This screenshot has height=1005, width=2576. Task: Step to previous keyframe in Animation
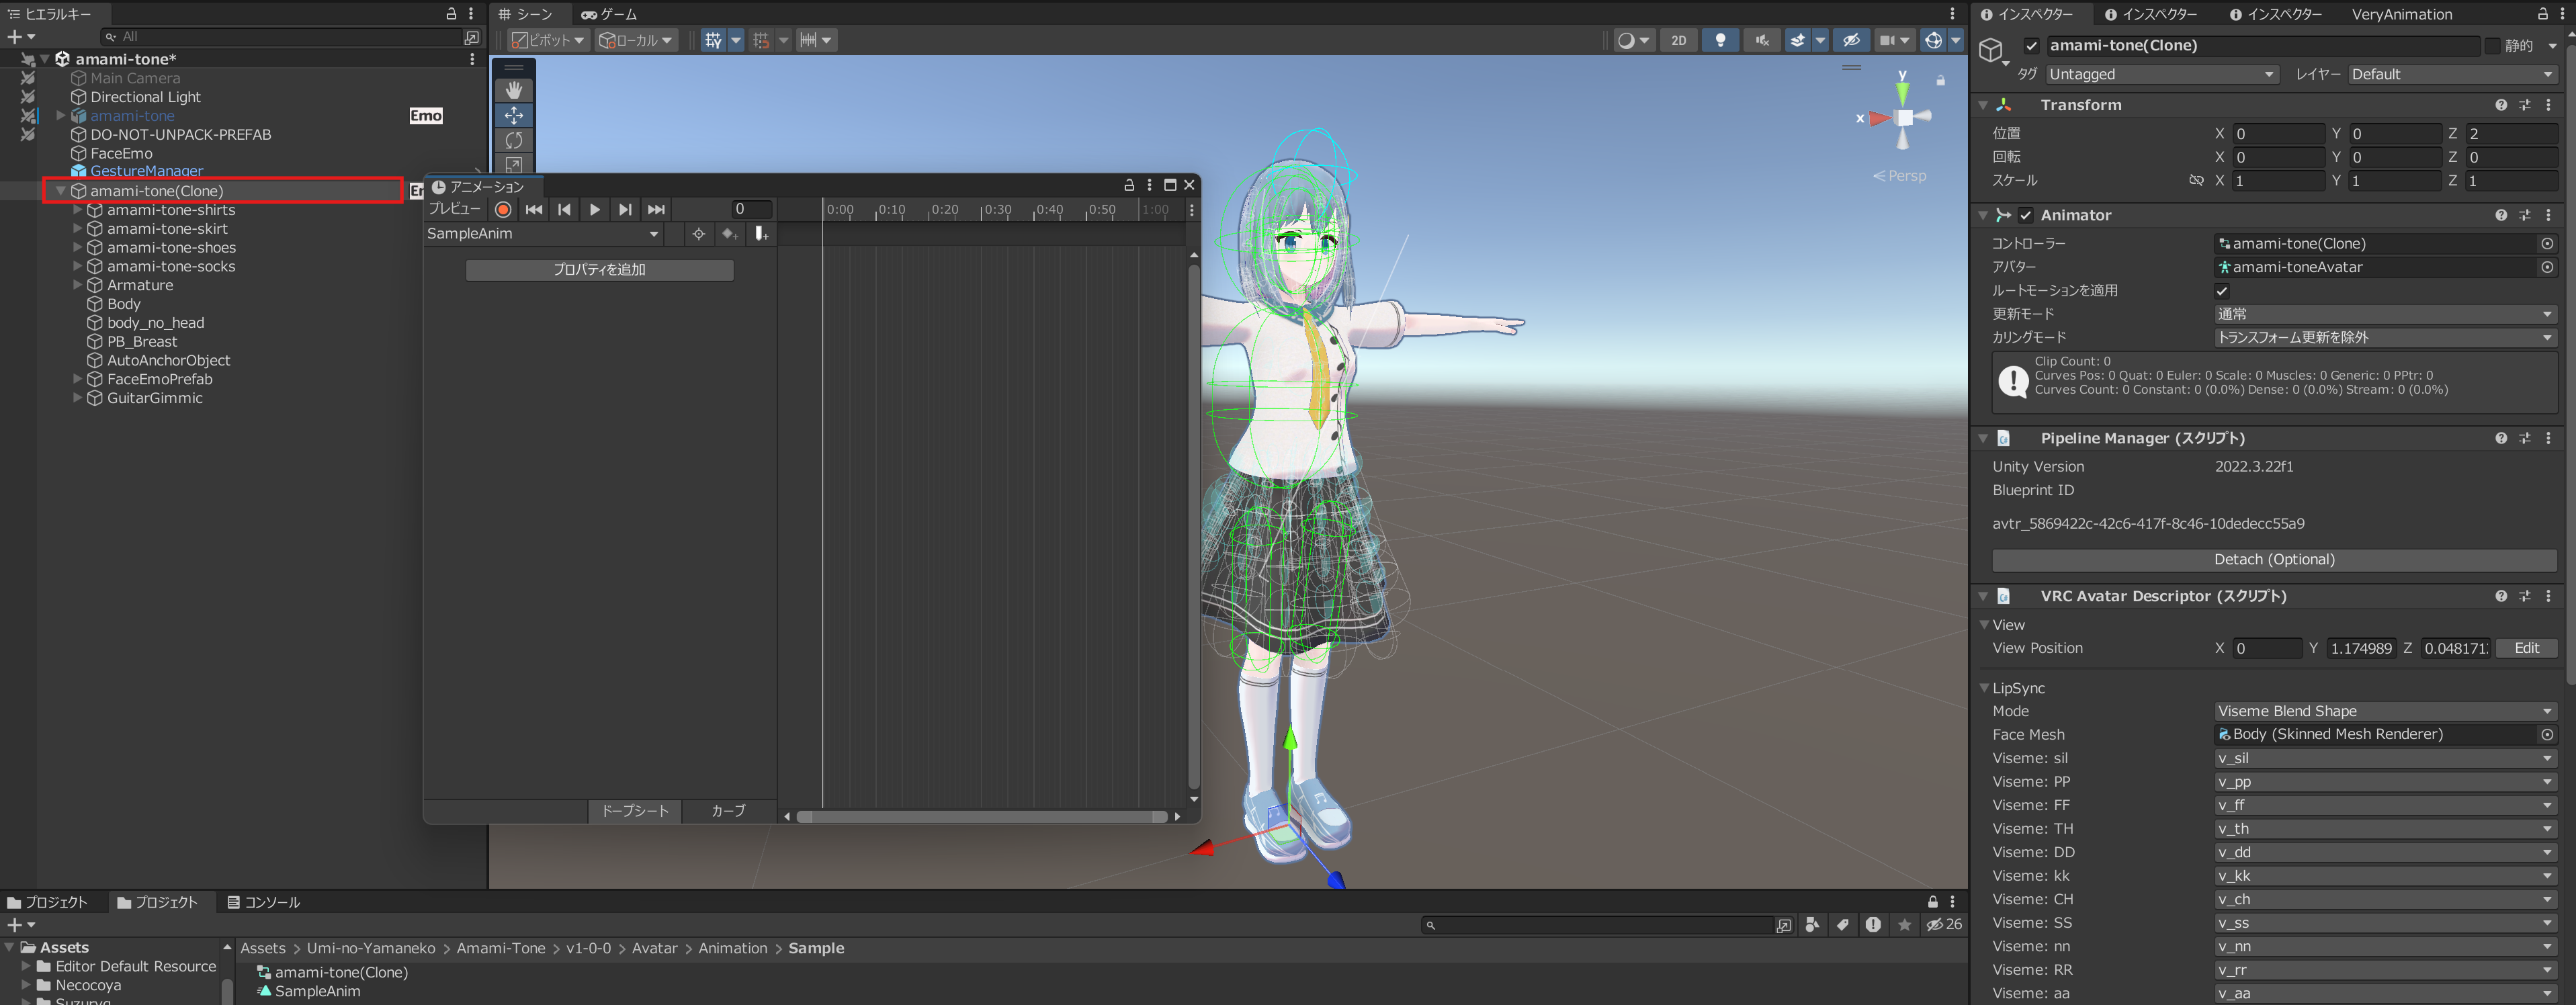click(564, 209)
